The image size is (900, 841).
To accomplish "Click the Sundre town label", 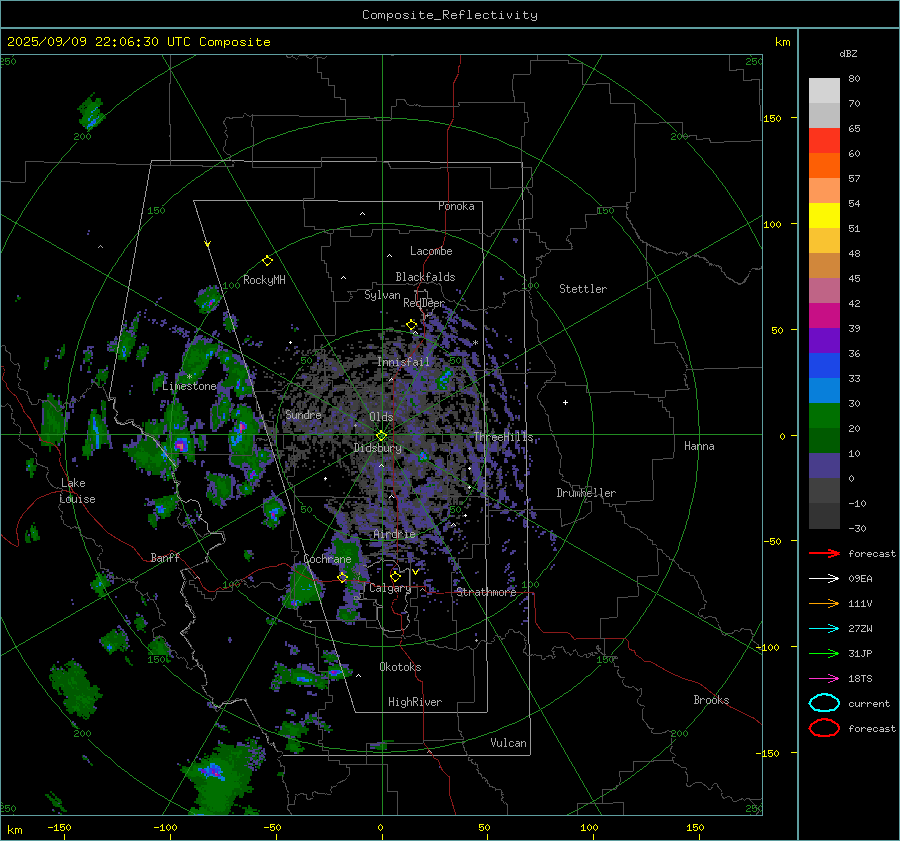I will point(303,414).
